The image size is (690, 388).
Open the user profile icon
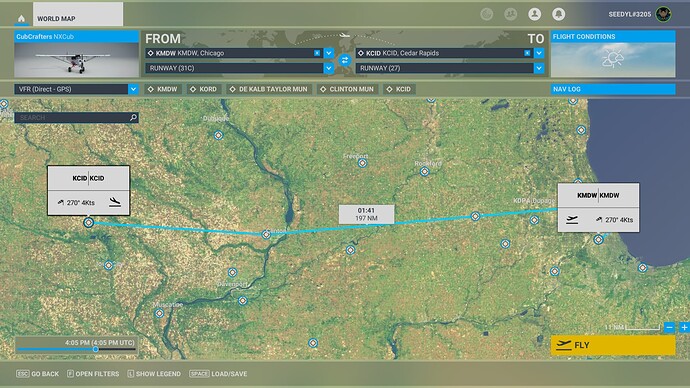(x=534, y=14)
